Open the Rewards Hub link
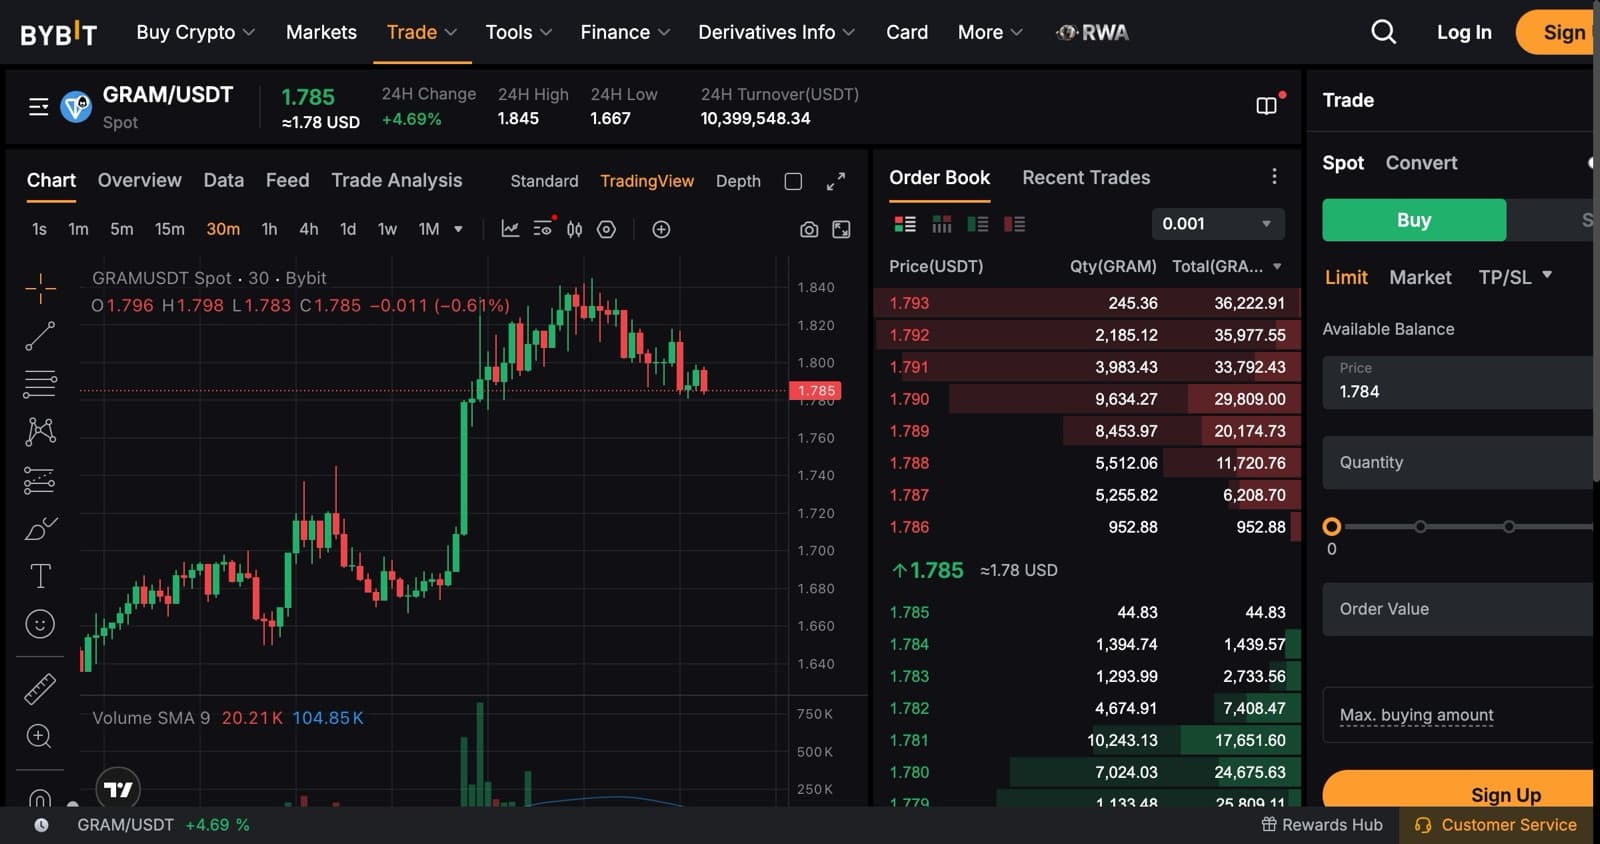1600x844 pixels. click(x=1321, y=825)
